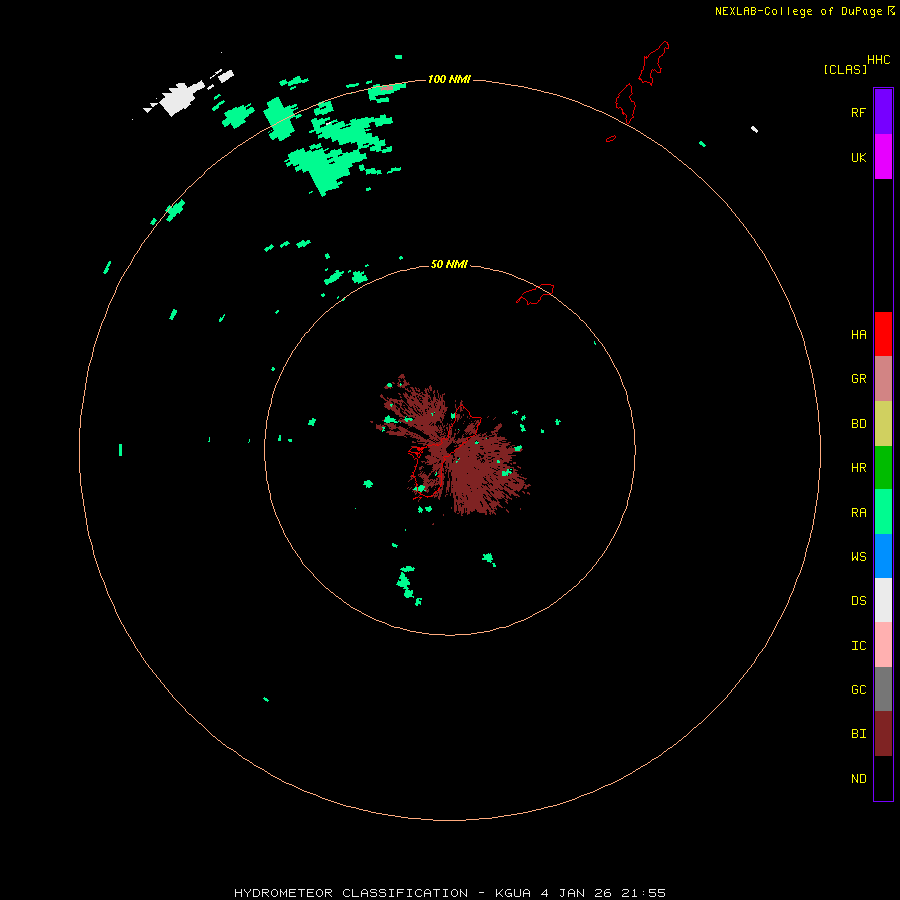
Task: Click the UK magenta legend swatch
Action: pyautogui.click(x=883, y=157)
